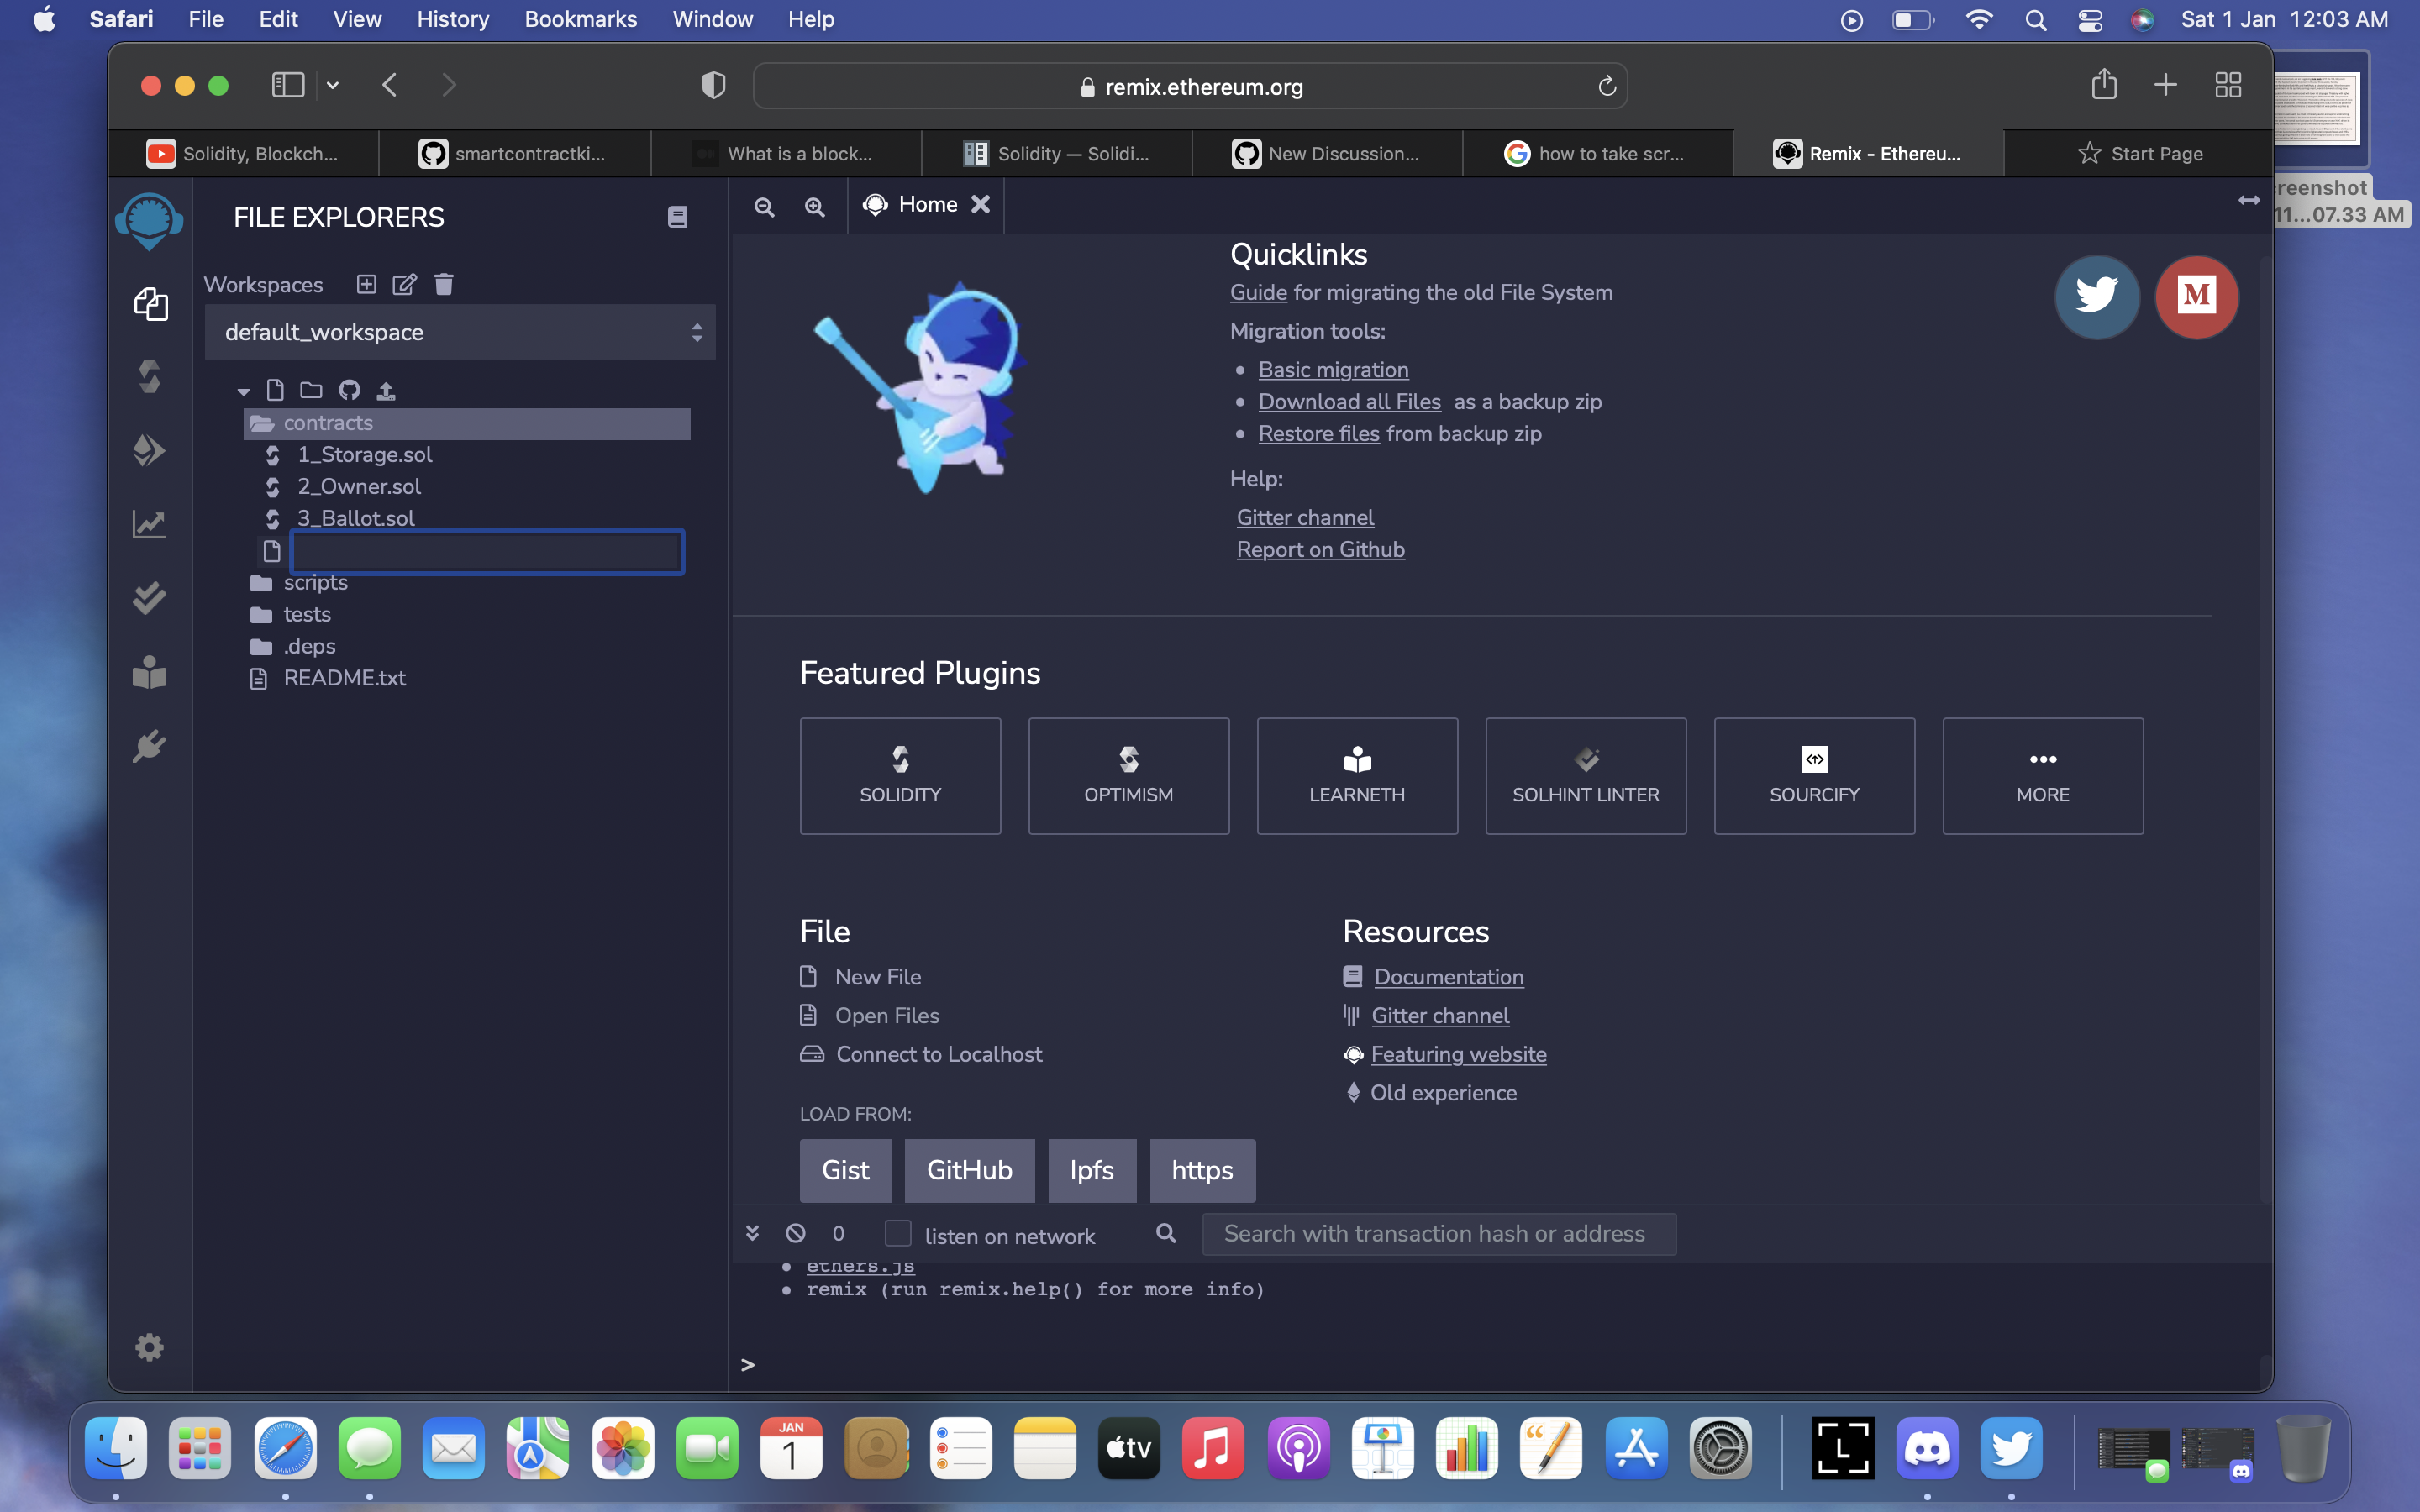Open the Basic migration link
This screenshot has height=1512, width=2420.
[1333, 370]
